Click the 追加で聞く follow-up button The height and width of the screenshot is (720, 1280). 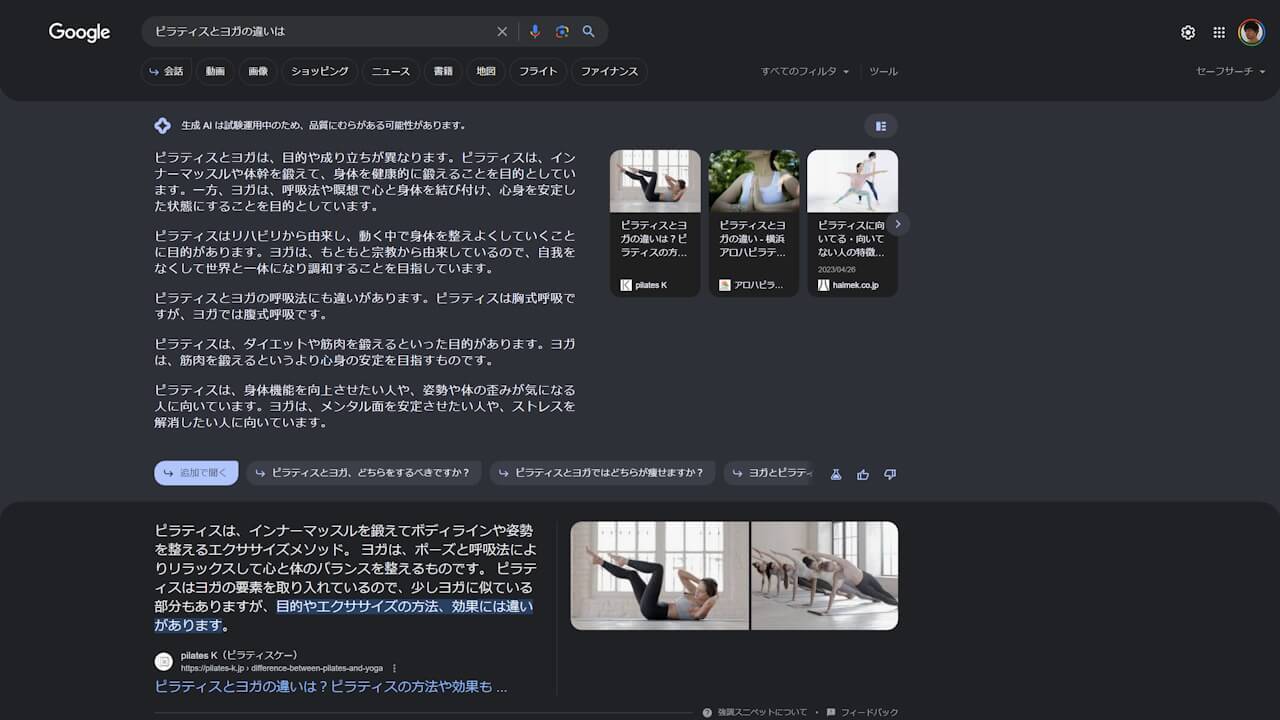[x=196, y=472]
